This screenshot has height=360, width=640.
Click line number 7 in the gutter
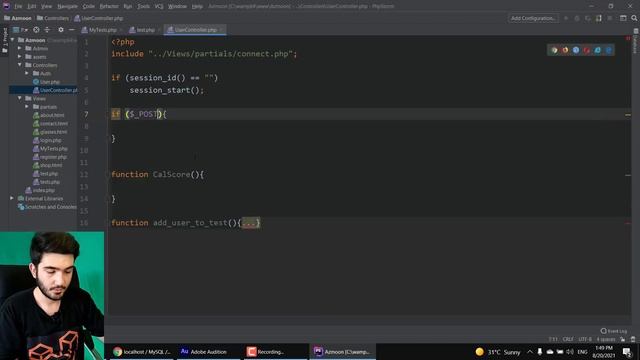86,114
